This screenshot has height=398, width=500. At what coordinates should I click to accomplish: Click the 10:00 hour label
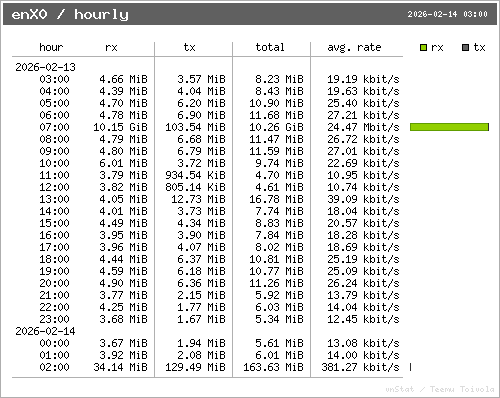(x=54, y=163)
